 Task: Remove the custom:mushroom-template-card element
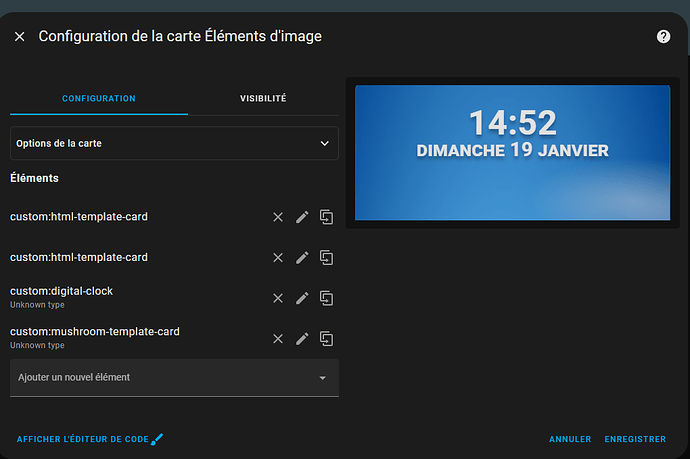278,338
